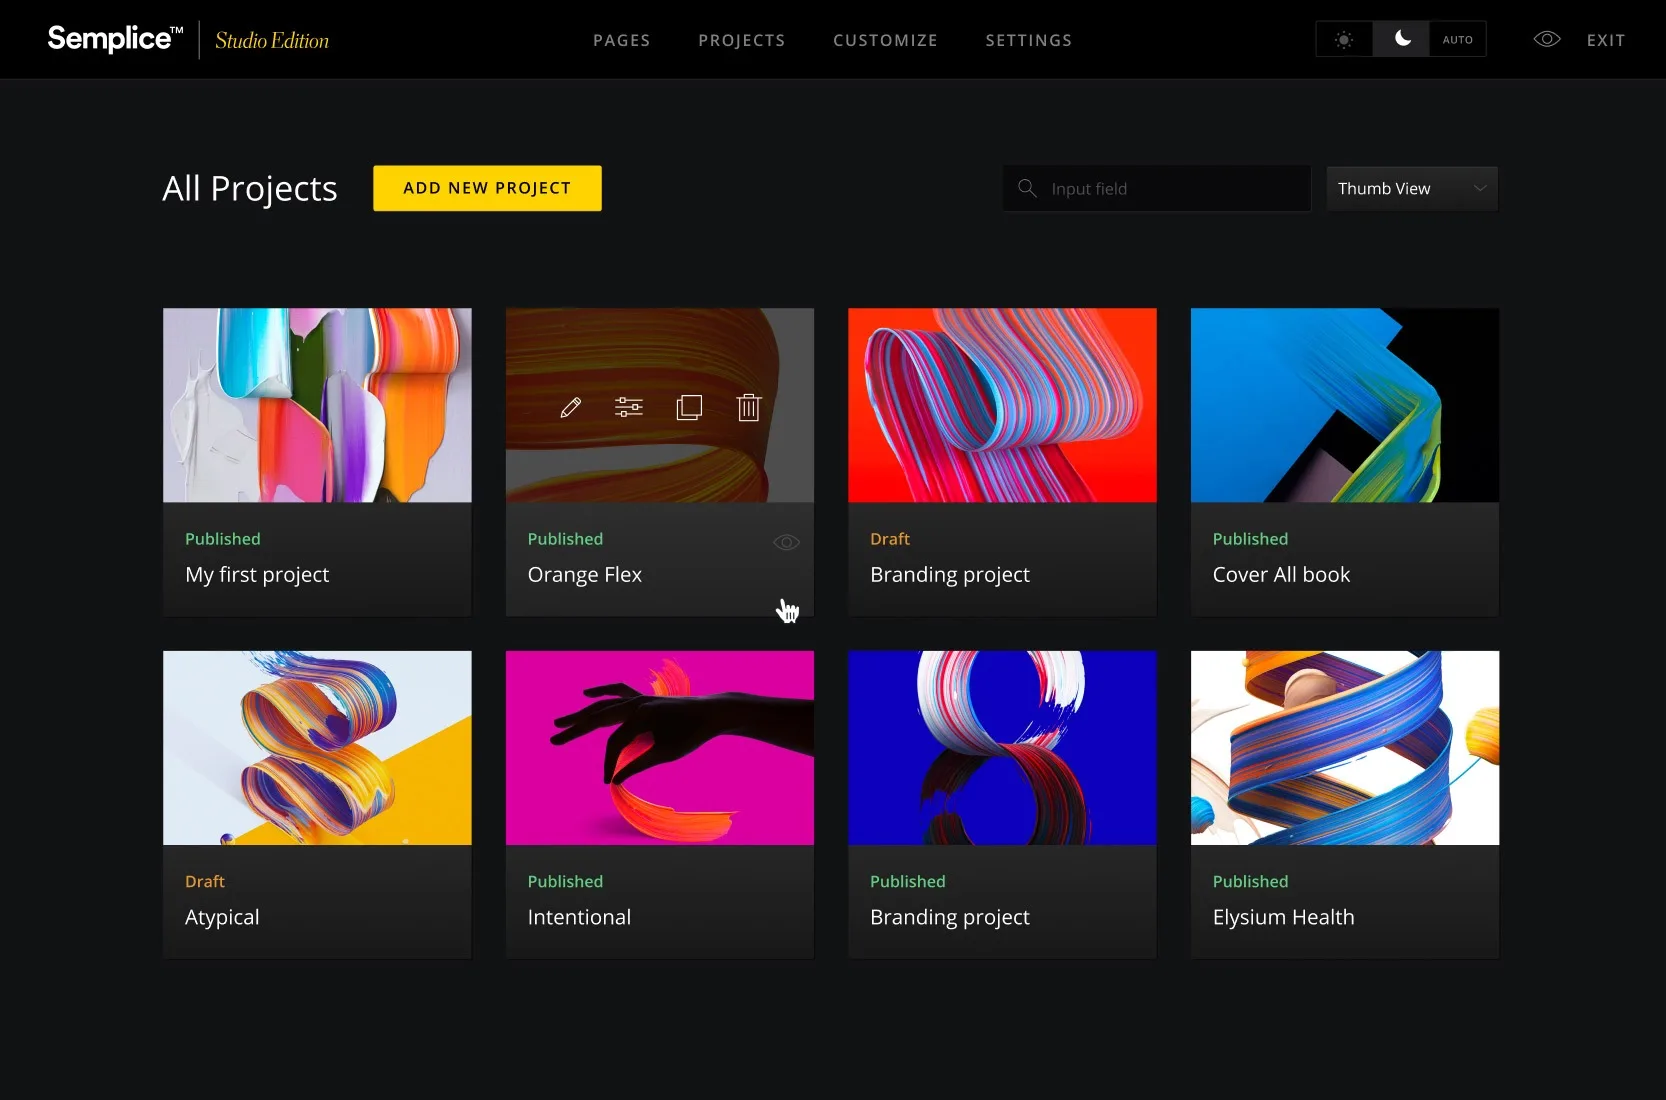Switch to light mode with the sun icon
Viewport: 1666px width, 1100px height.
pos(1344,39)
